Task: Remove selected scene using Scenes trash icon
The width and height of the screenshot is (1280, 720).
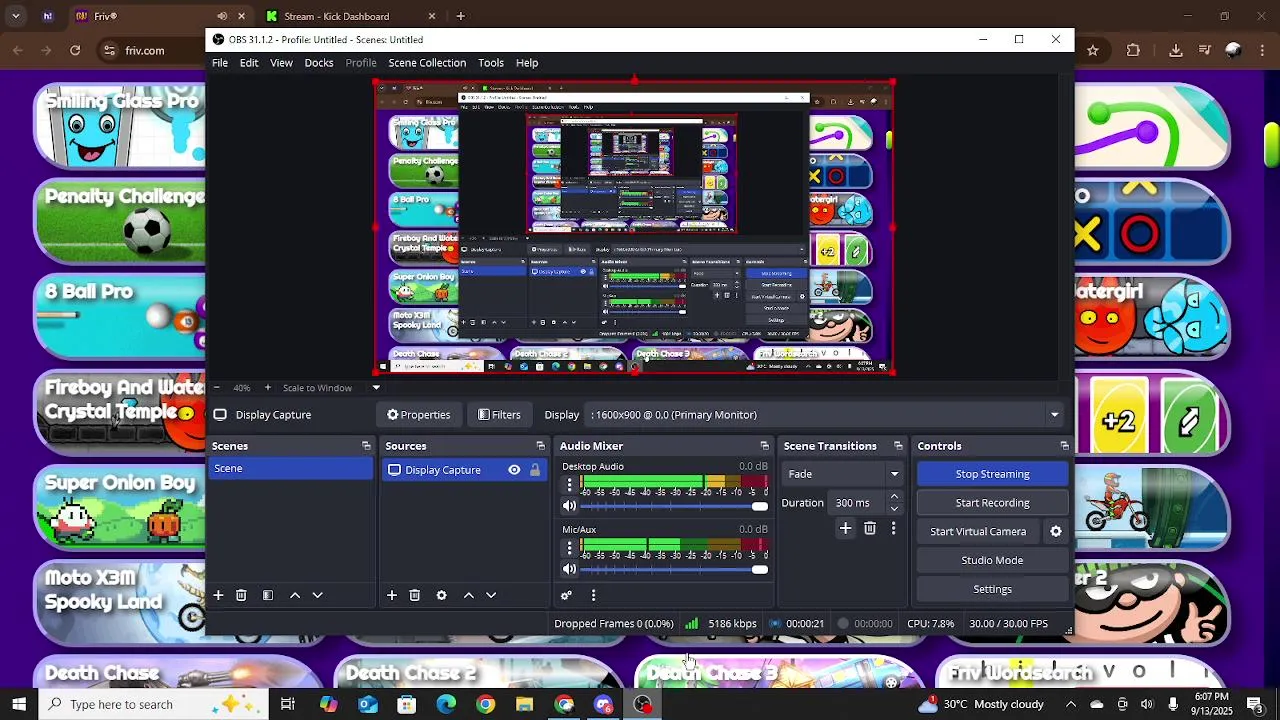Action: 241,595
